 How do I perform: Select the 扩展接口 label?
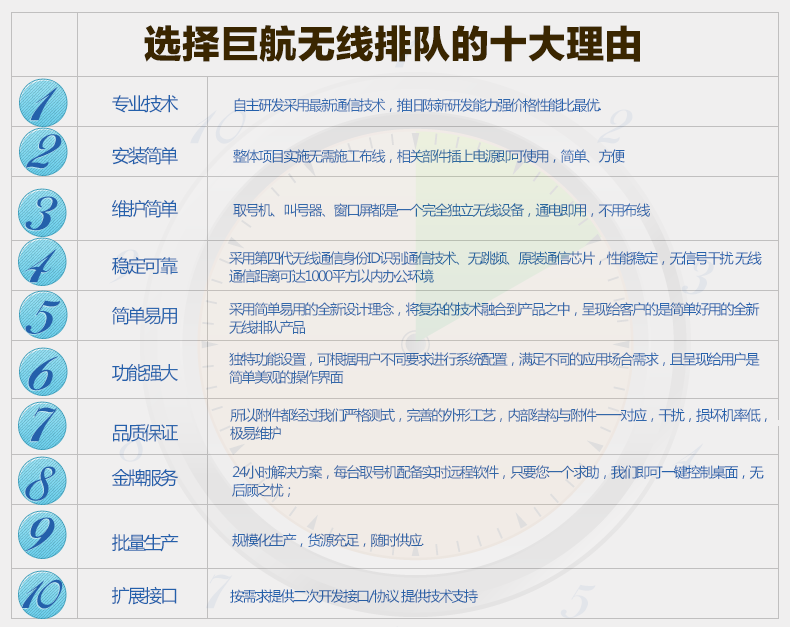(x=144, y=595)
